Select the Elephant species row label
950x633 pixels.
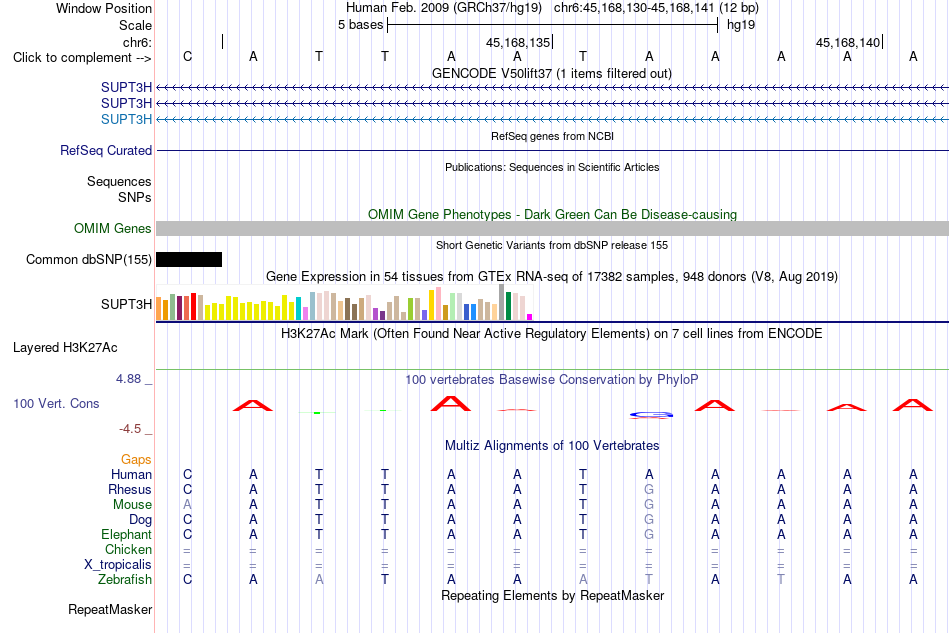coord(126,534)
